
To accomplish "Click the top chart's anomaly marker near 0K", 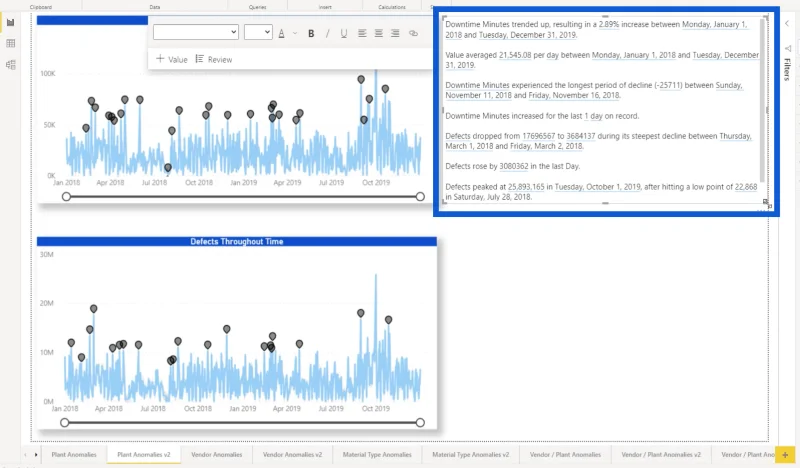I will coord(168,167).
